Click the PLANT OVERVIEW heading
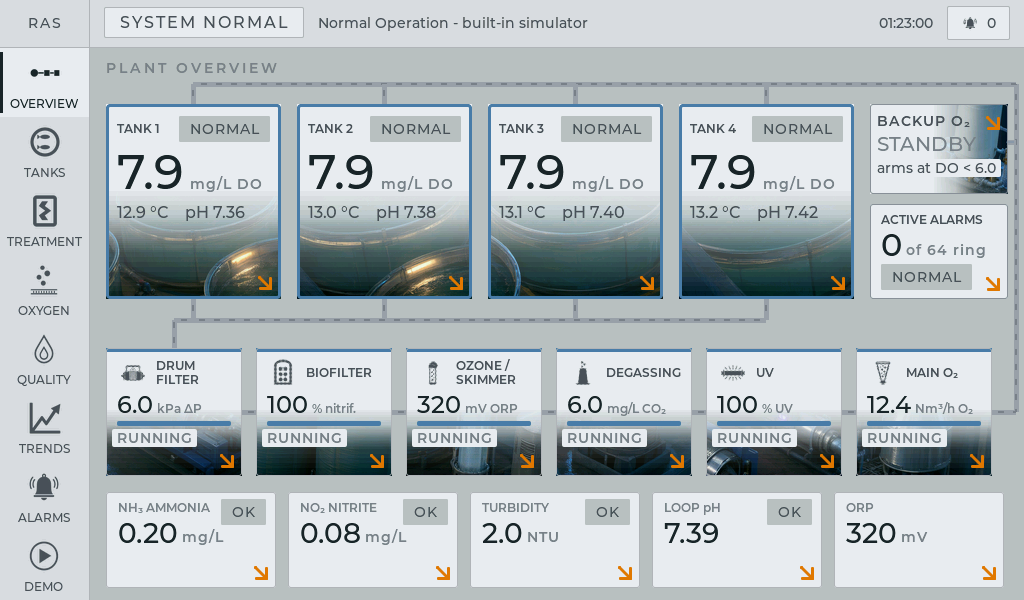Image resolution: width=1024 pixels, height=600 pixels. pos(192,68)
